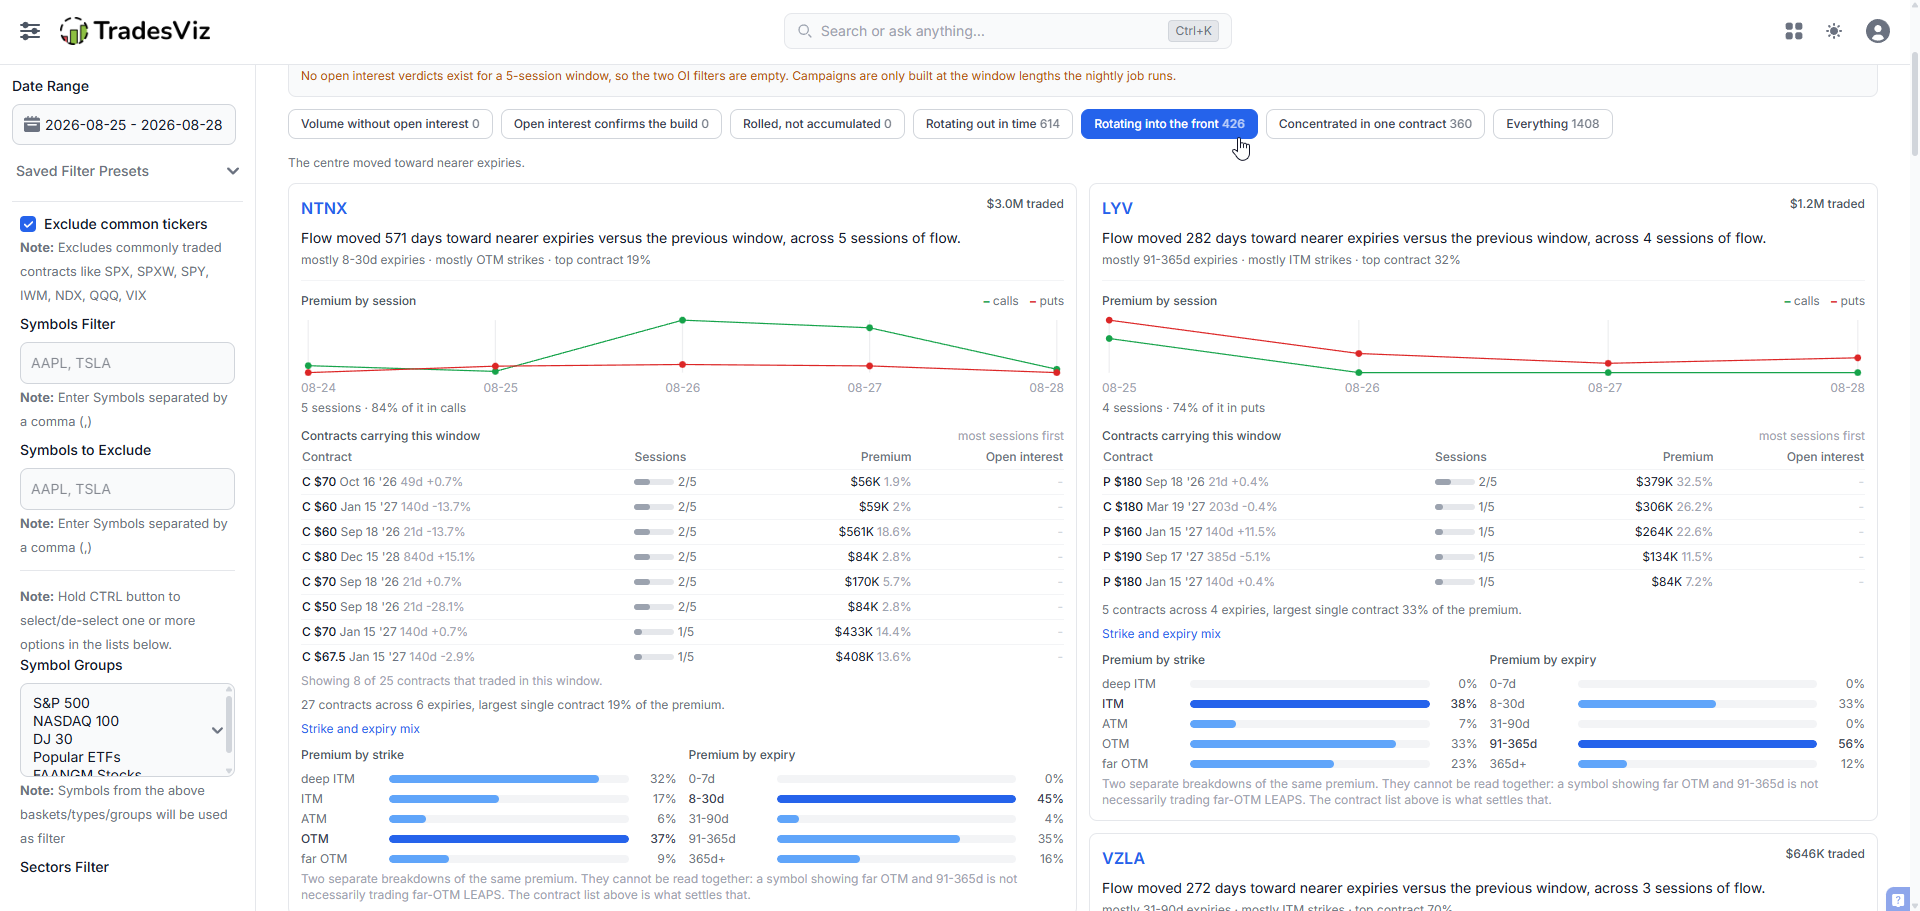Image resolution: width=1920 pixels, height=911 pixels.
Task: Open the LYV symbol link
Action: point(1117,208)
